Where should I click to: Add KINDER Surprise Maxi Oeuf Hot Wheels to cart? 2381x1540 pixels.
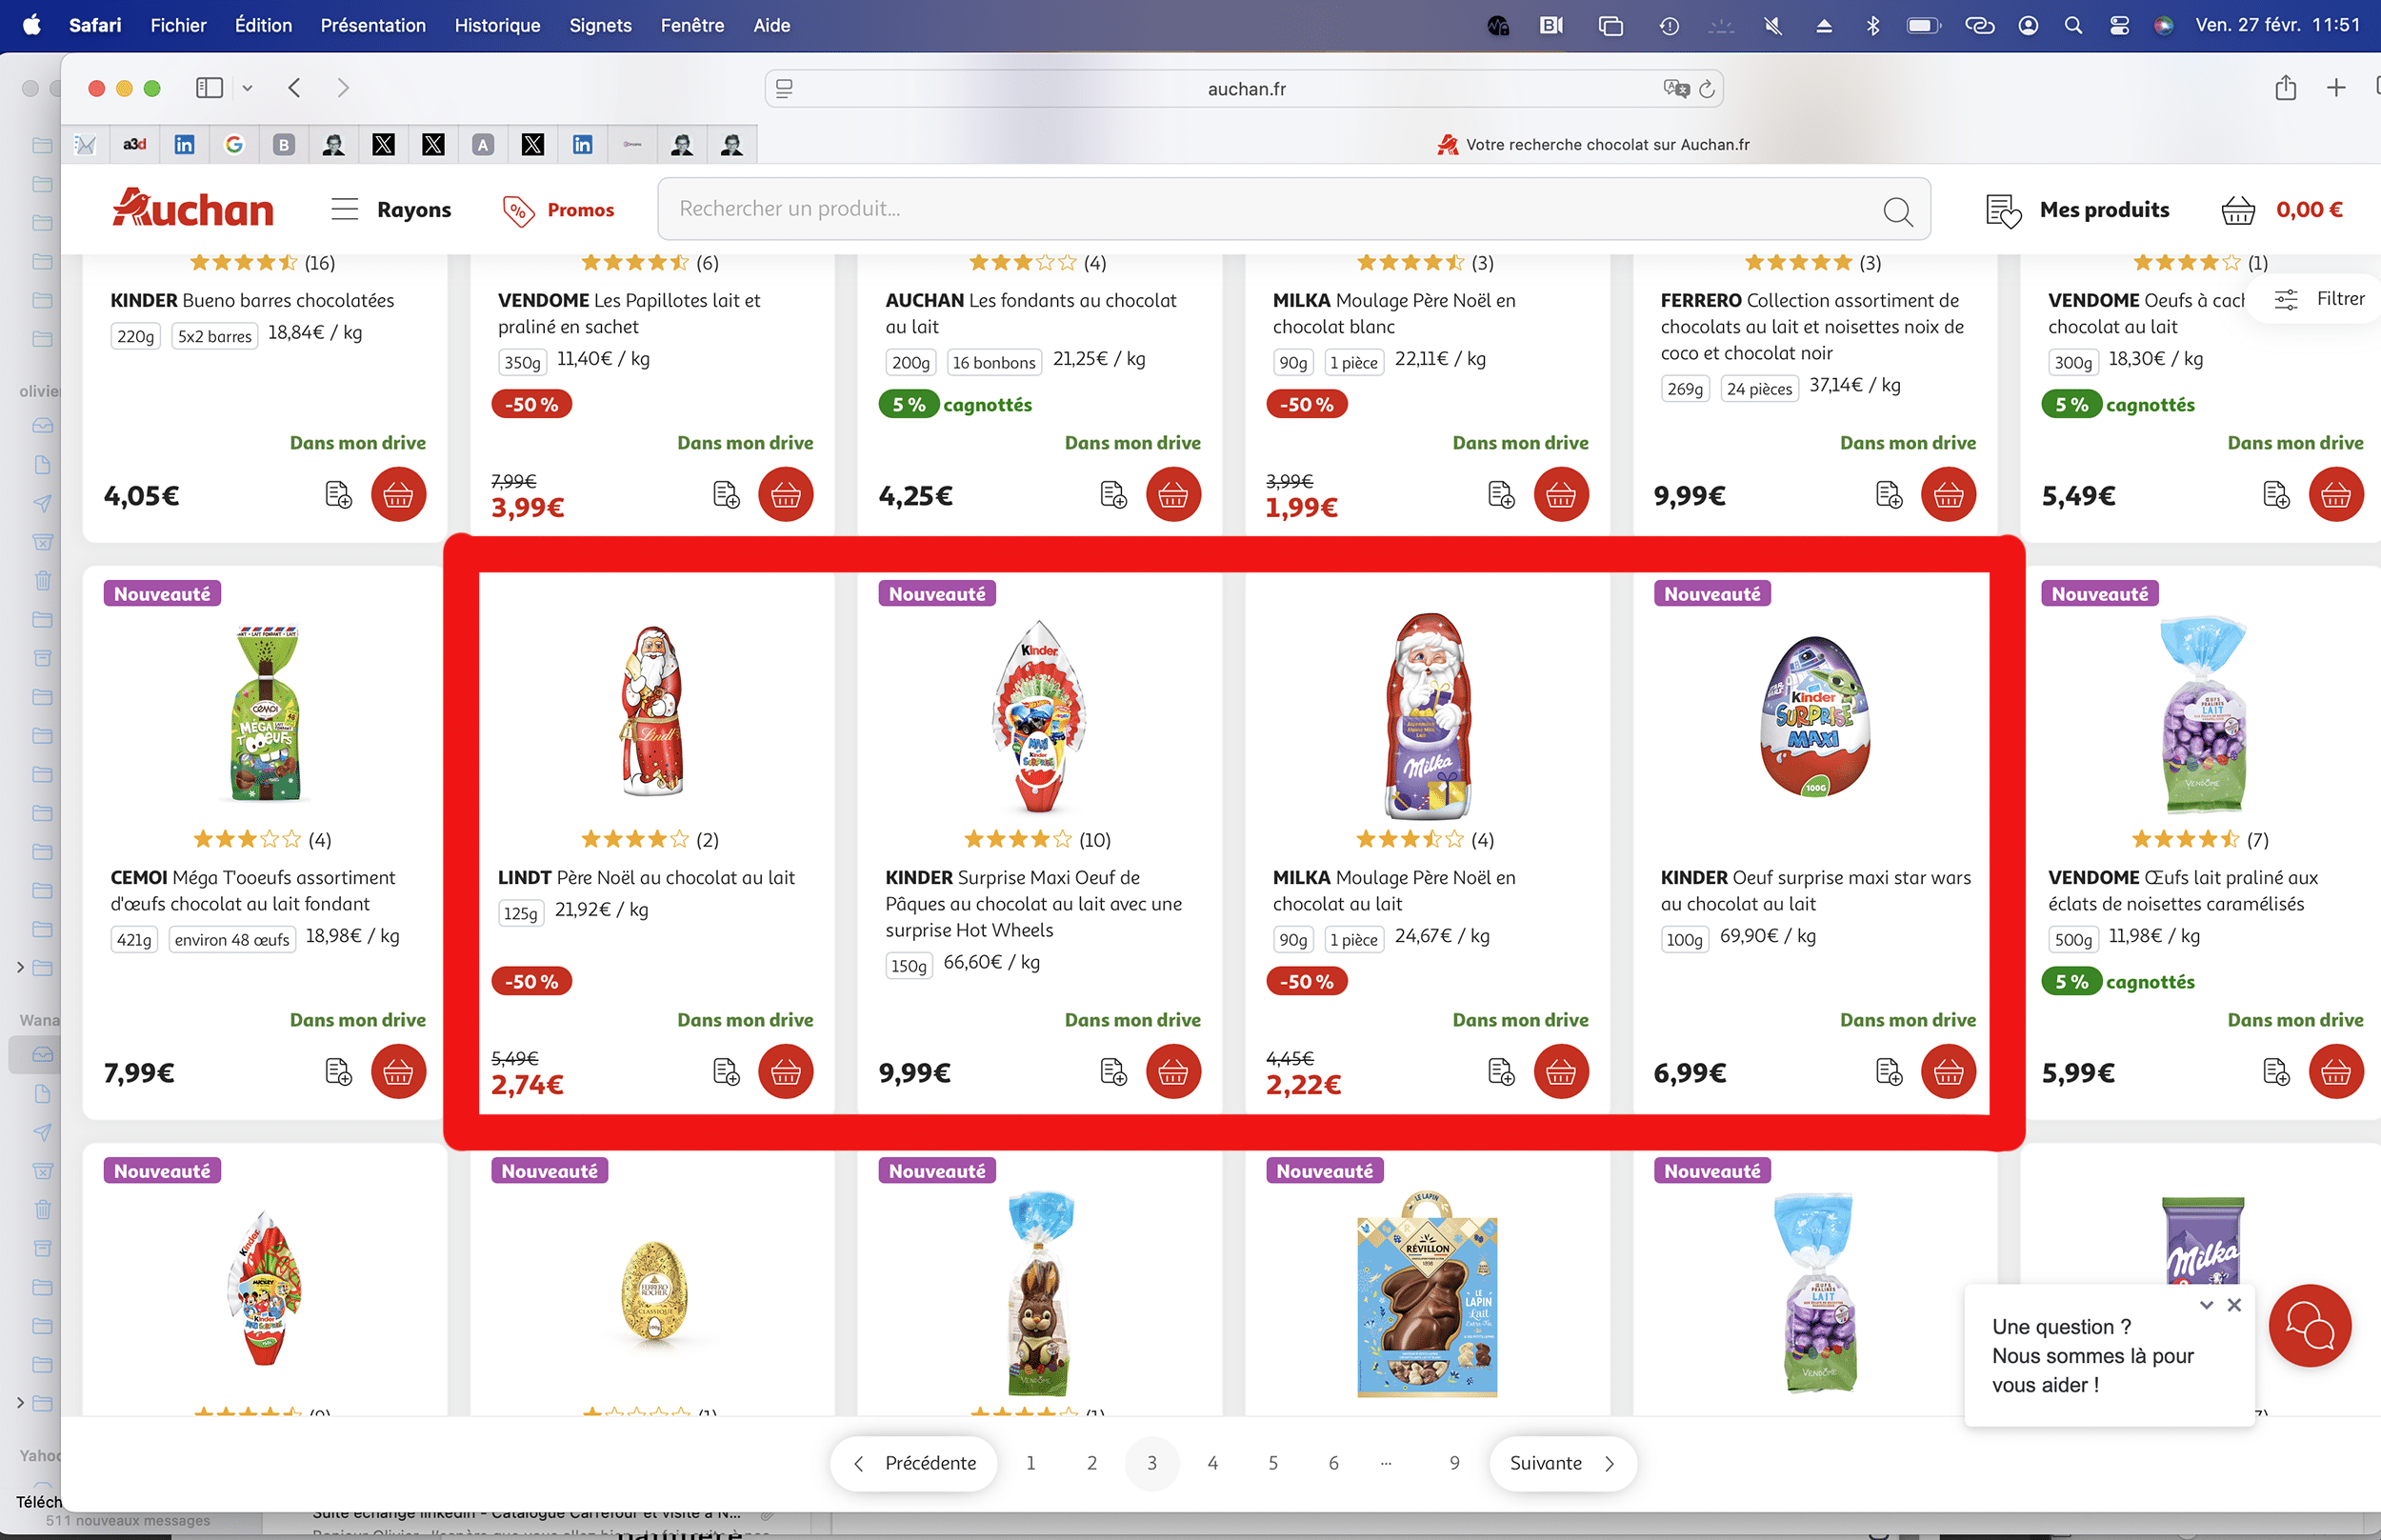[x=1172, y=1072]
